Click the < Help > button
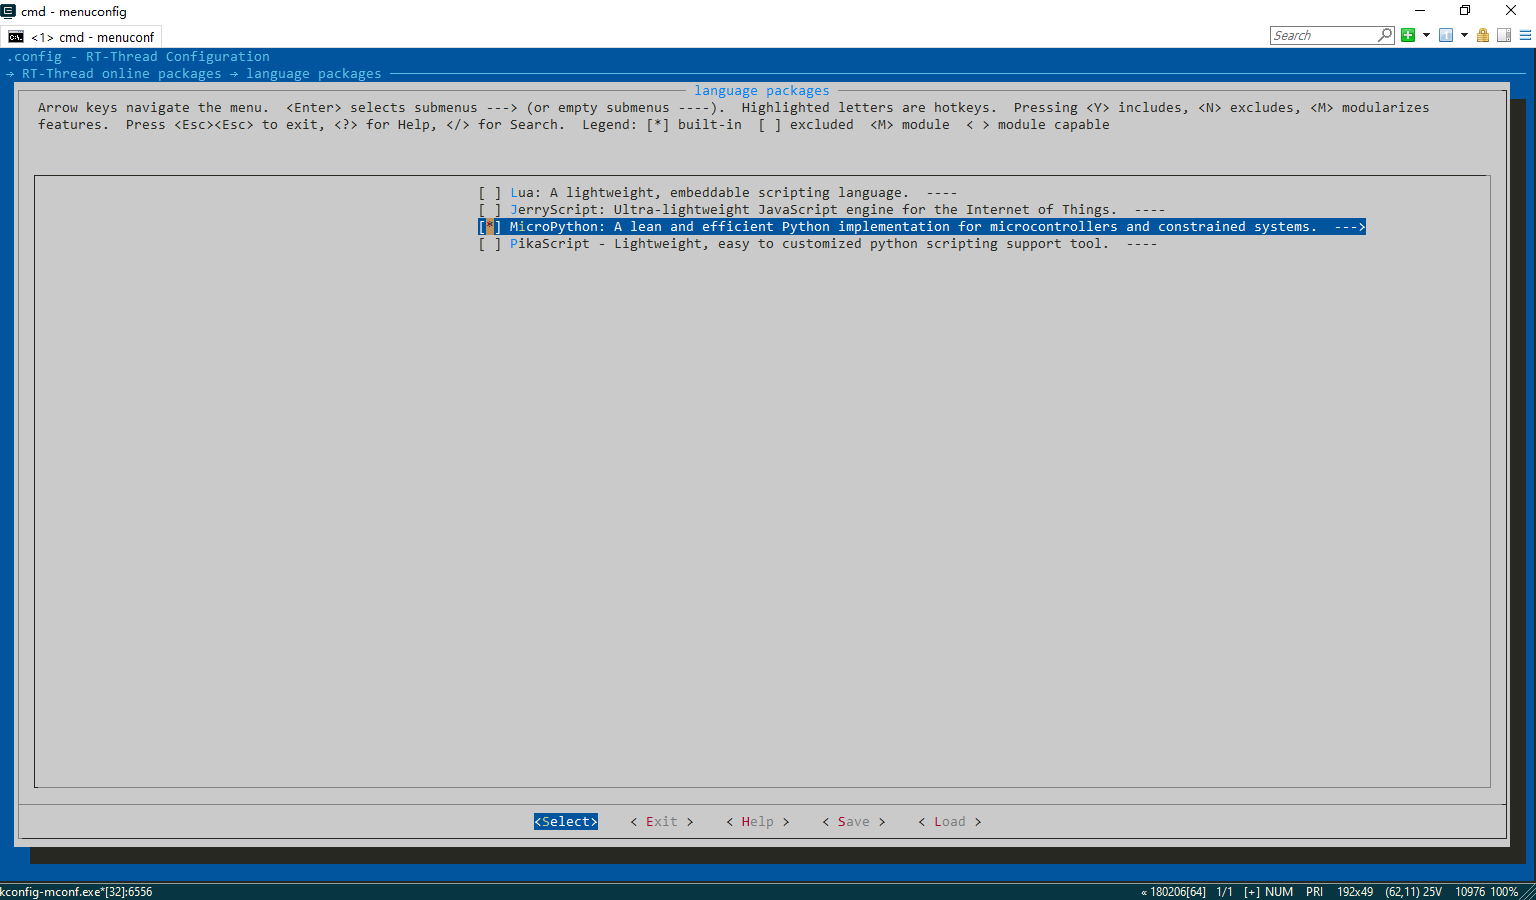 [758, 821]
